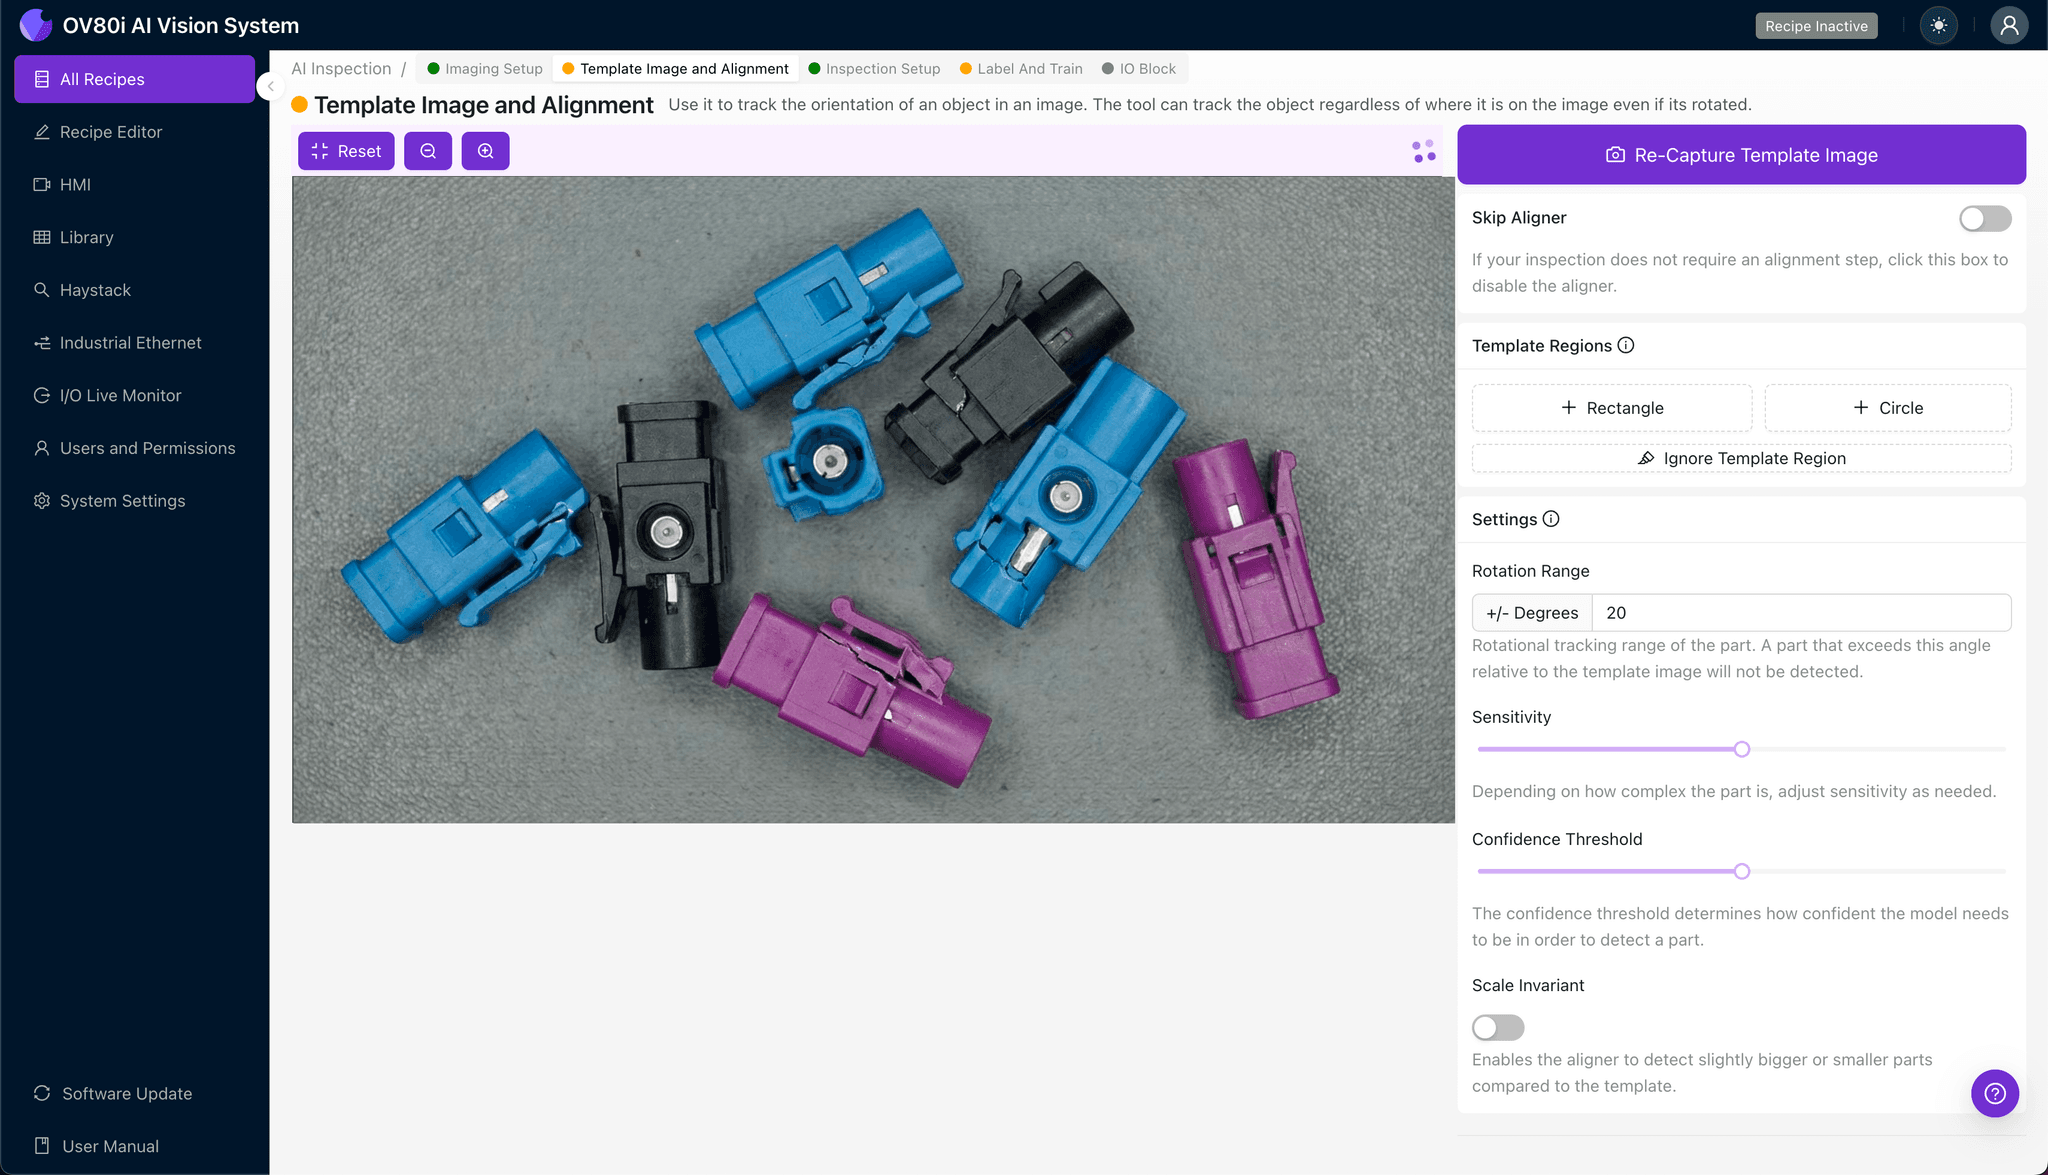Open Haystack from the sidebar
2048x1175 pixels.
tap(95, 290)
